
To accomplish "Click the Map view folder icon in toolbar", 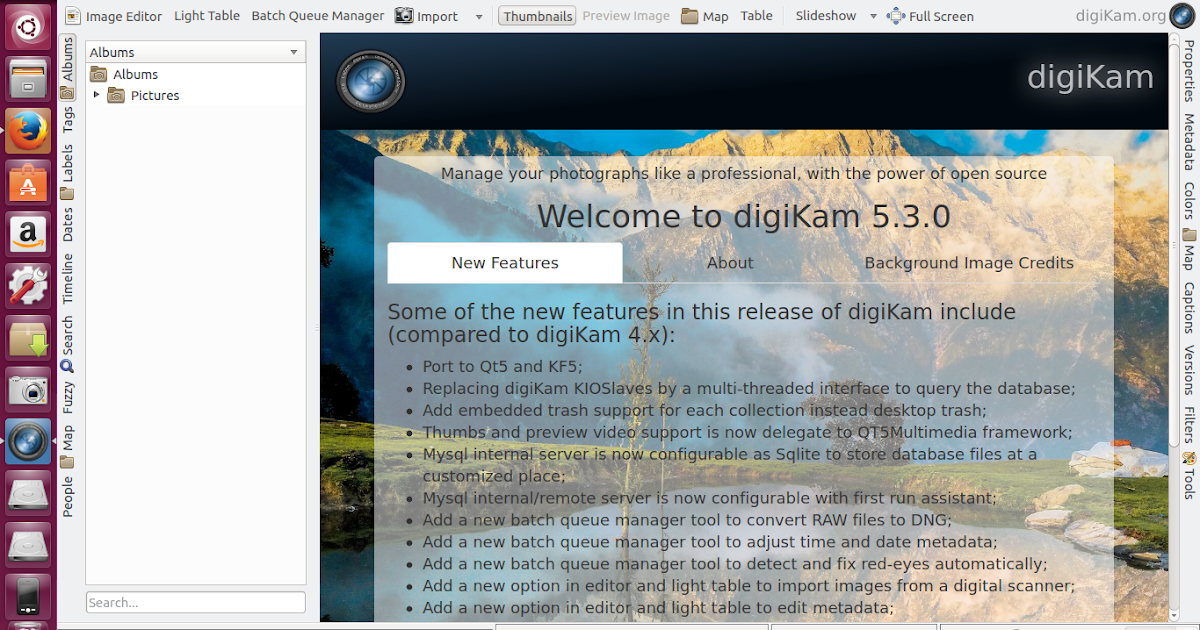I will click(690, 16).
